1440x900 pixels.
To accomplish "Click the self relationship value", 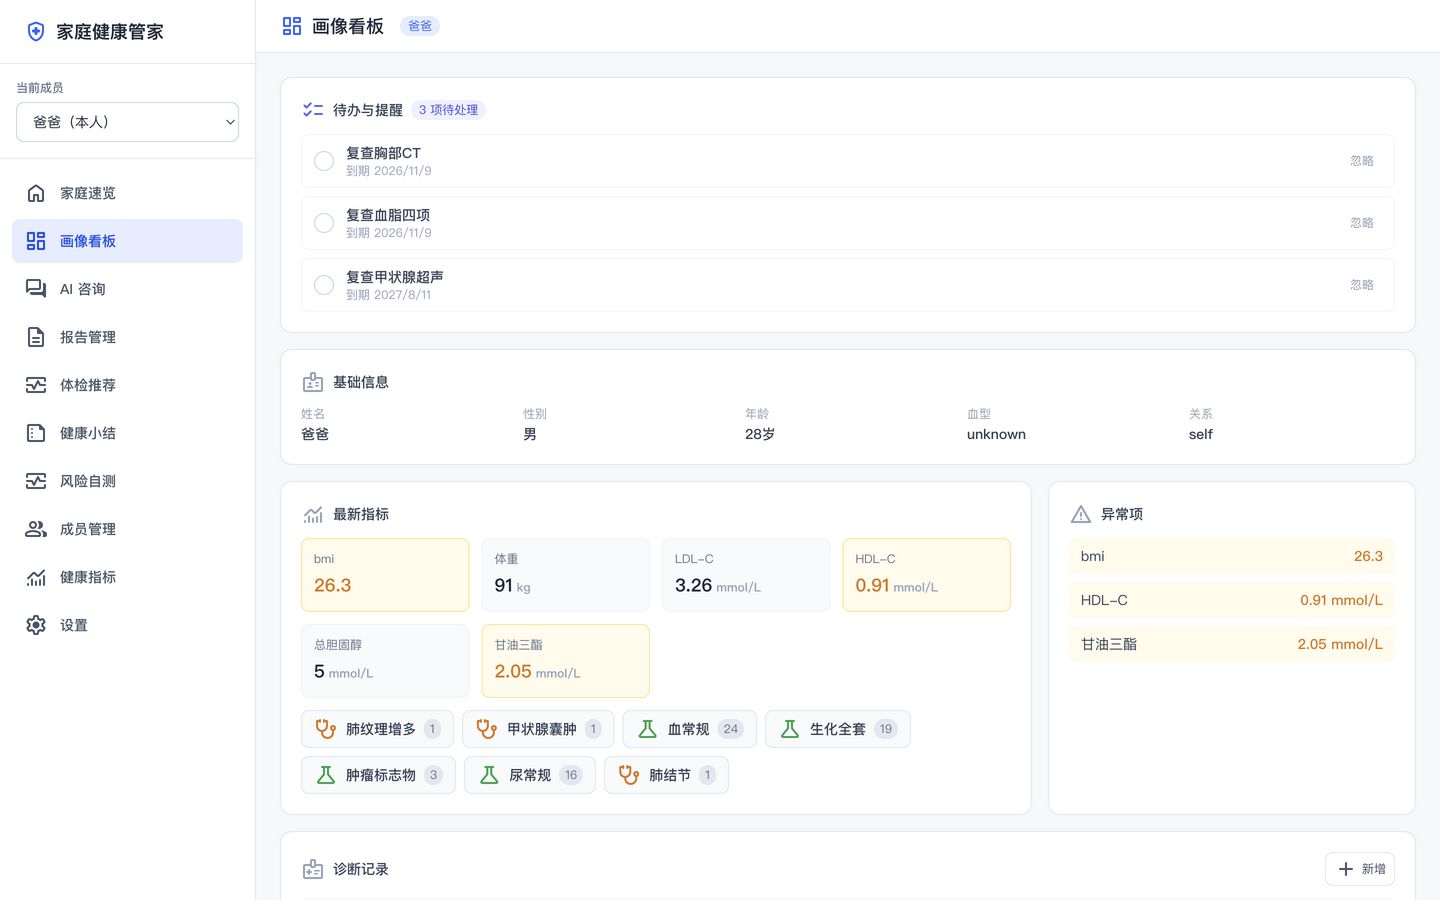I will click(1201, 434).
